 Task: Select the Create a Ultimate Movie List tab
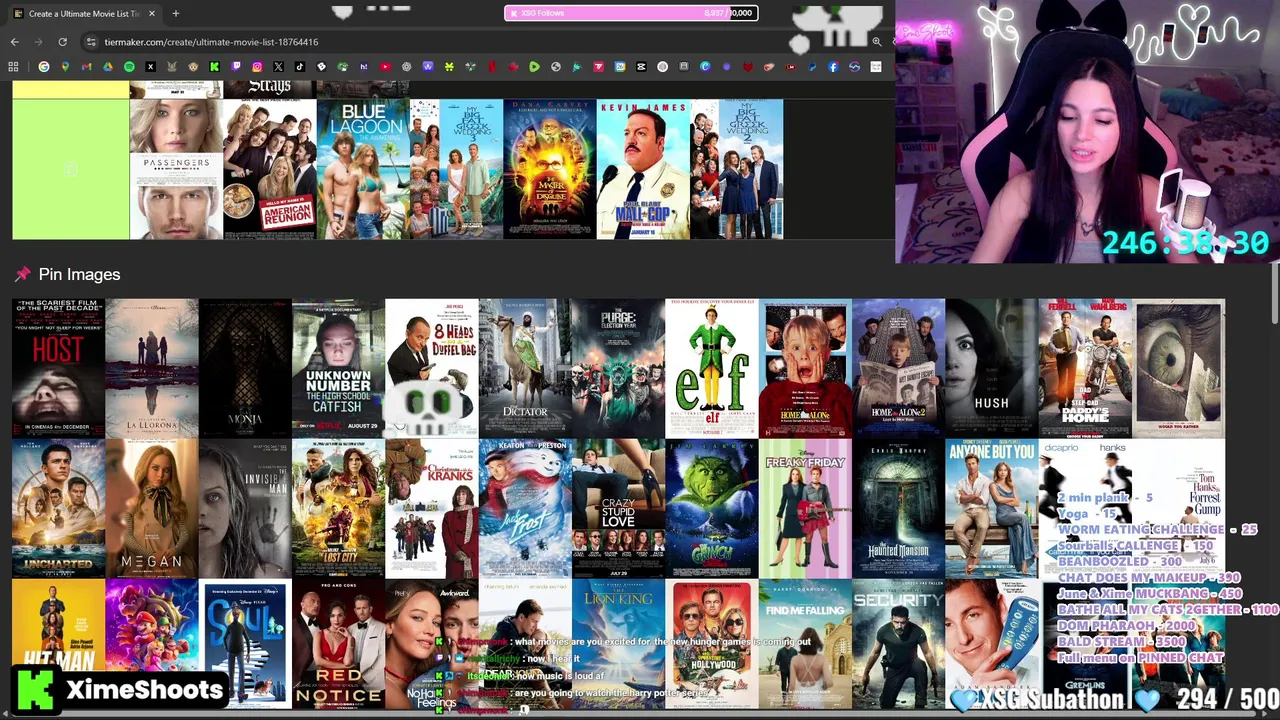click(x=85, y=13)
